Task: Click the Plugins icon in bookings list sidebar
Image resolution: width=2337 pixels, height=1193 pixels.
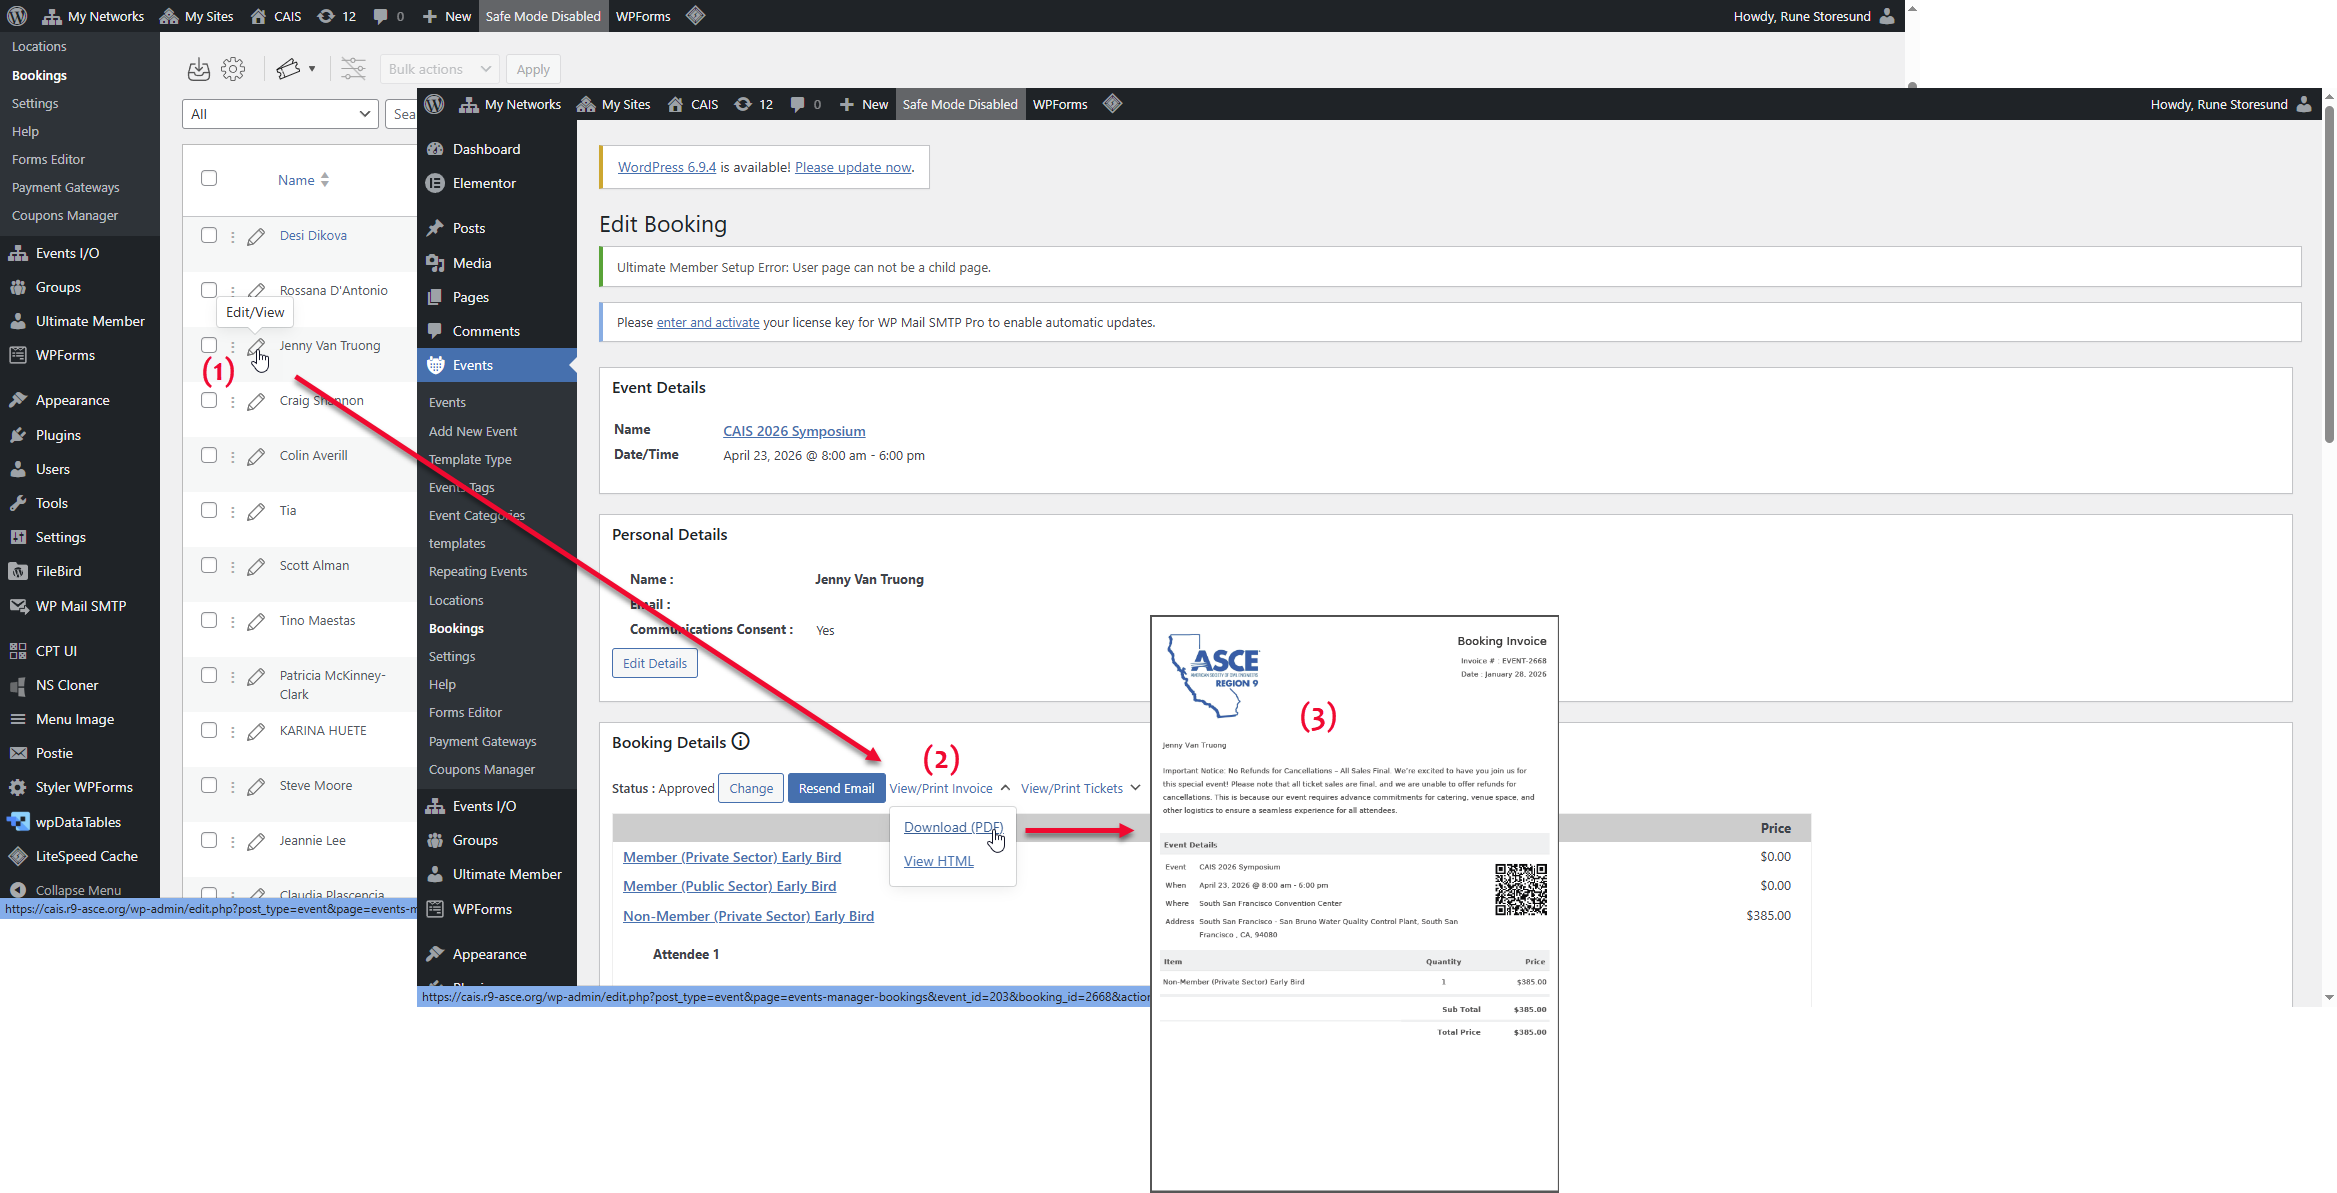Action: pyautogui.click(x=18, y=435)
